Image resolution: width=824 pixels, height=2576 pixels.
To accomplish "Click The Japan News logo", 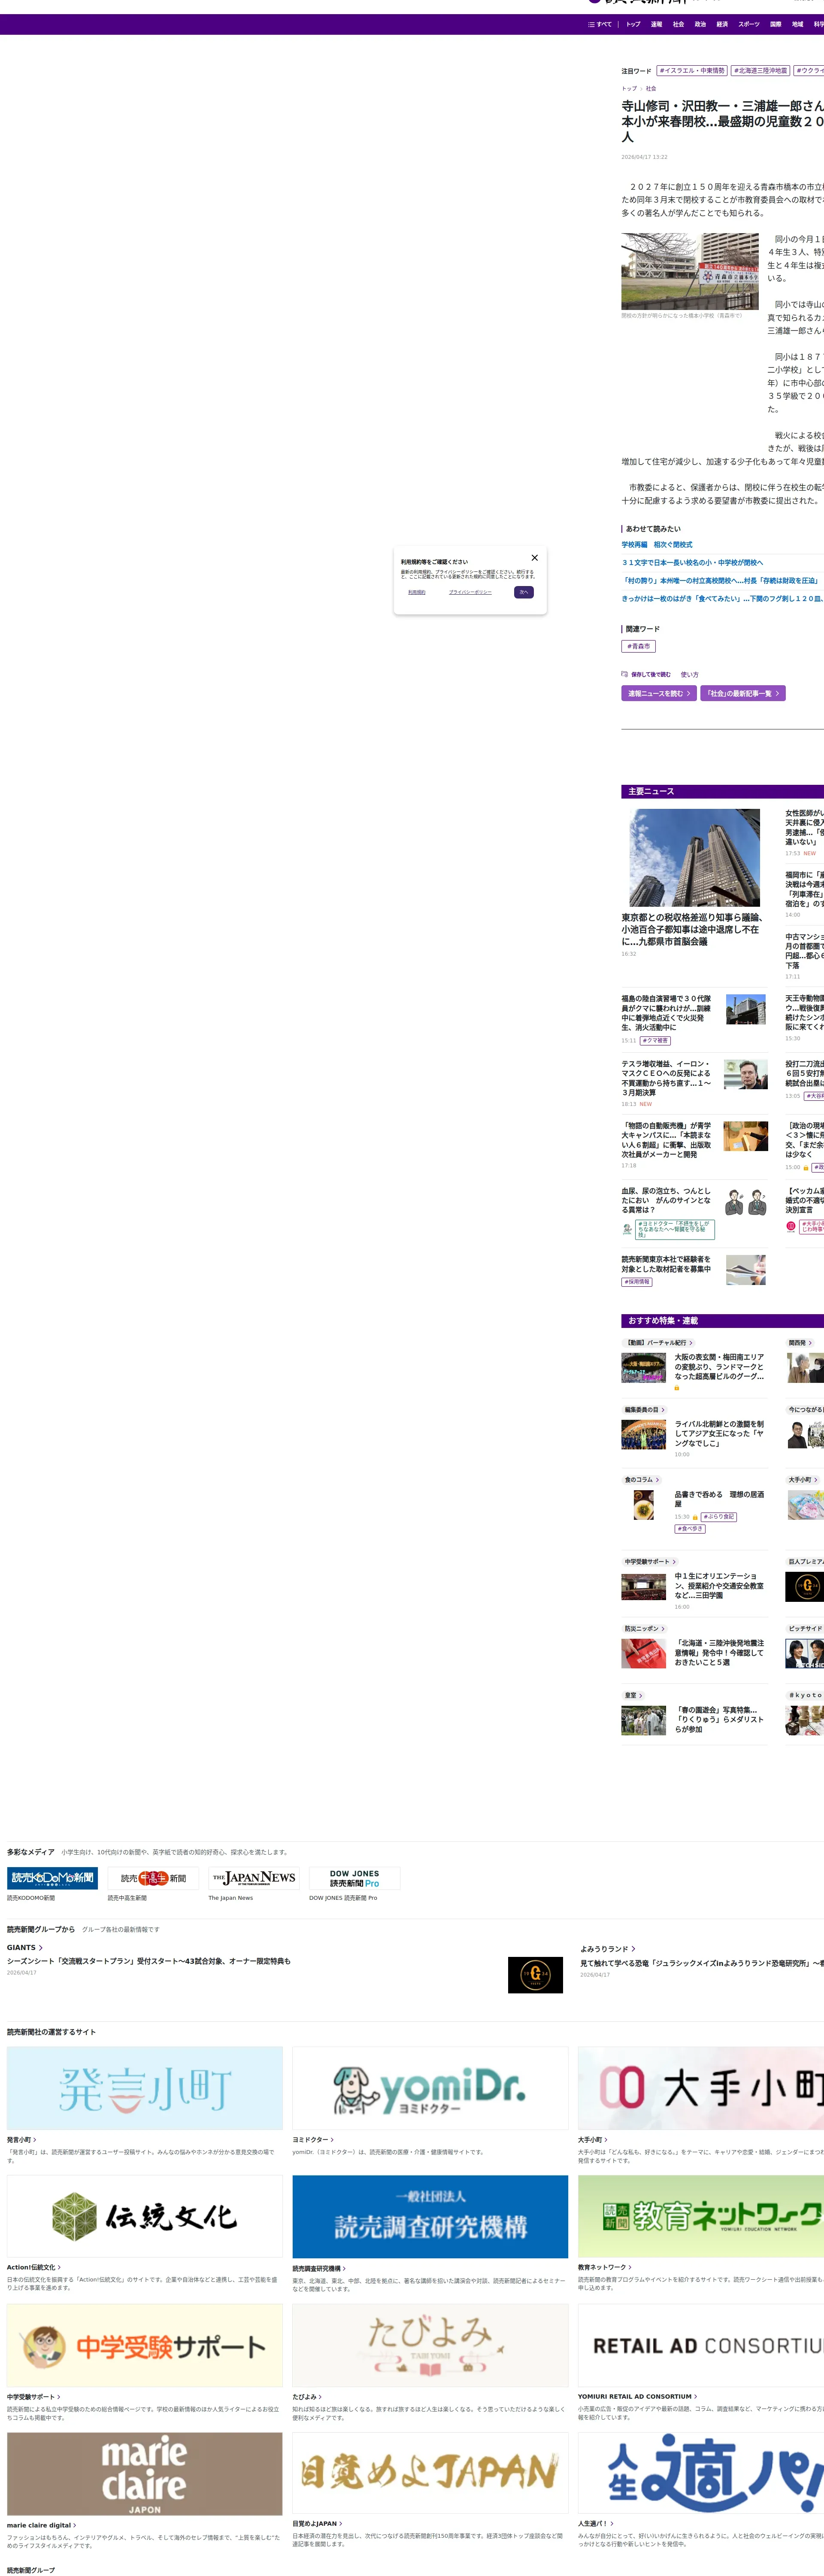I will point(254,1878).
